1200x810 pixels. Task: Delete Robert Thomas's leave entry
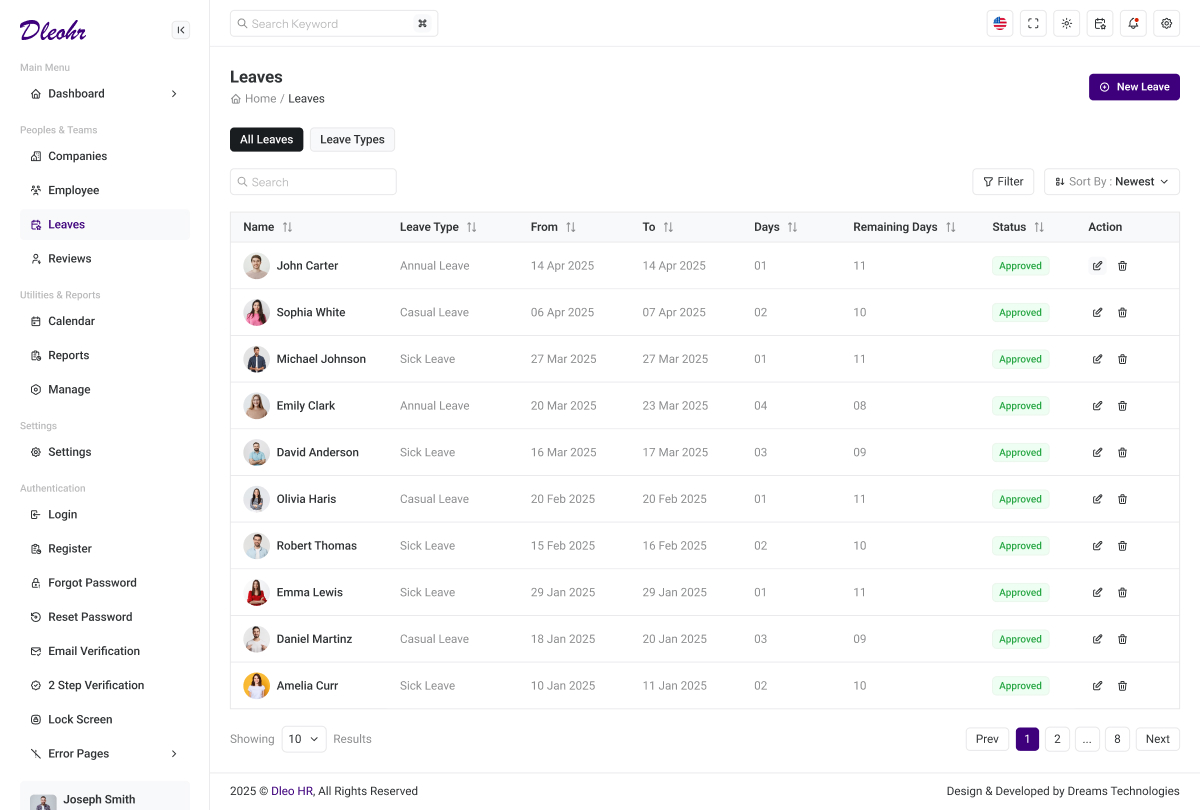coord(1122,545)
